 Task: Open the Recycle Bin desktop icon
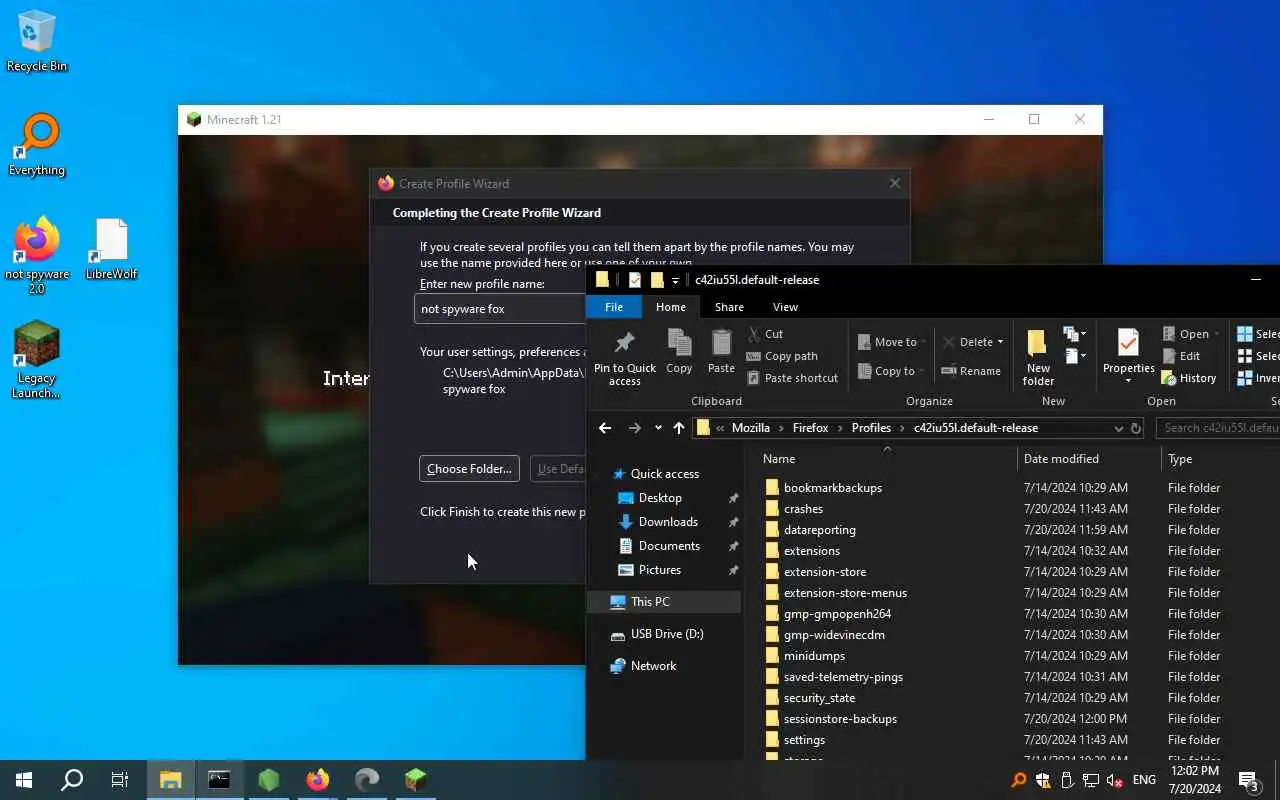coord(37,40)
